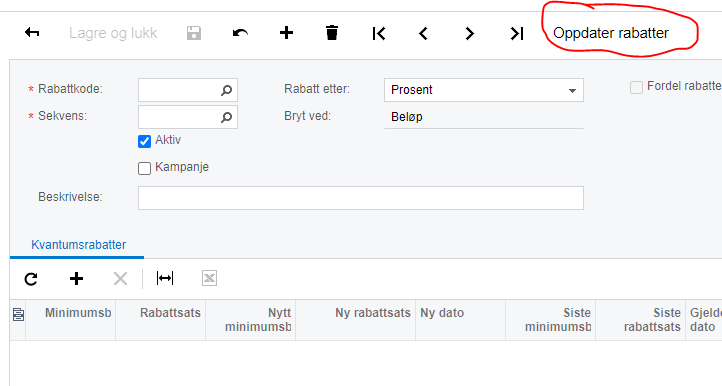Open Rabattkode lookup magnifier
This screenshot has width=722, height=386.
[x=226, y=90]
